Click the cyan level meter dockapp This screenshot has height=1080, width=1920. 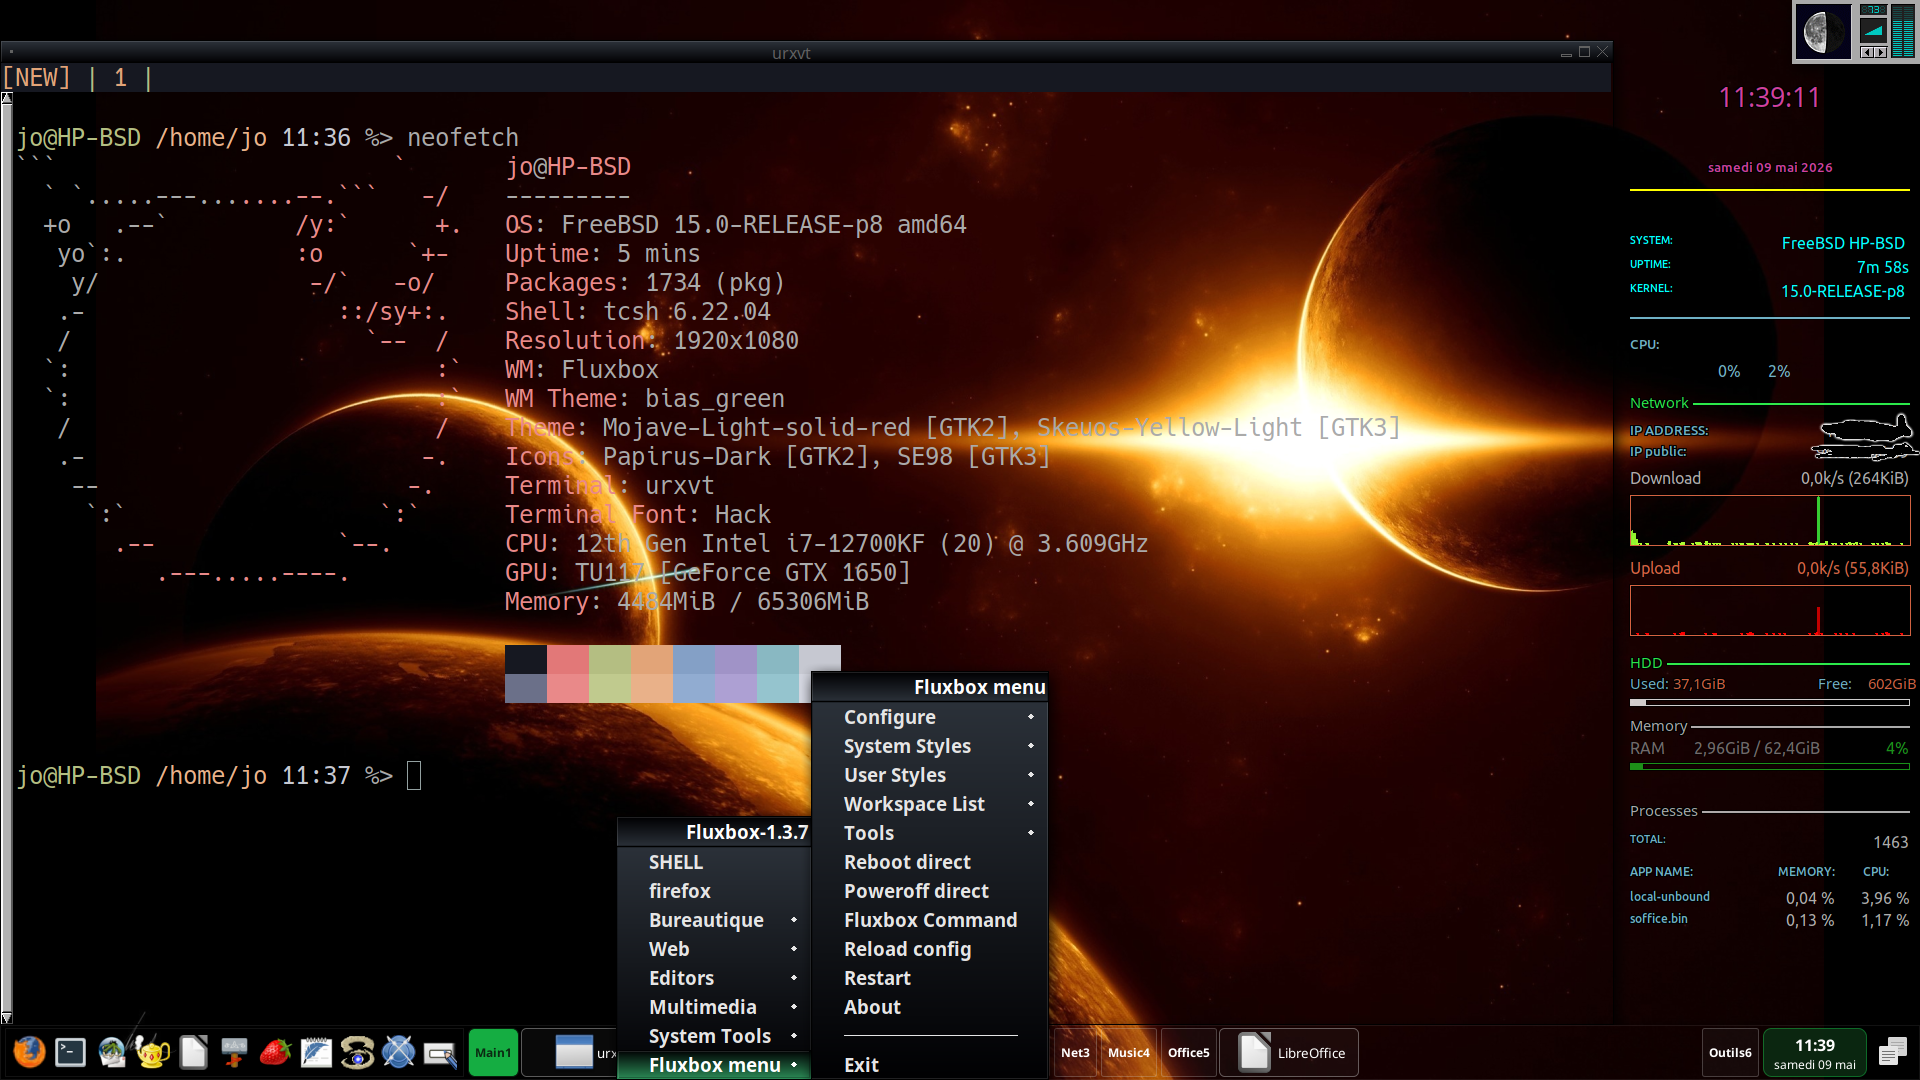1902,32
